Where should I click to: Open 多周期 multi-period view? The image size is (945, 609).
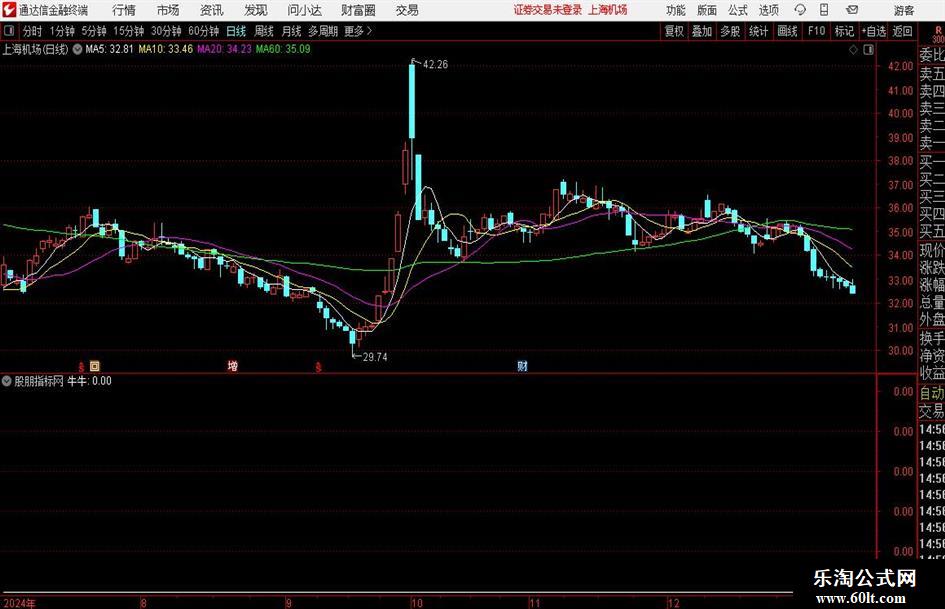[323, 31]
